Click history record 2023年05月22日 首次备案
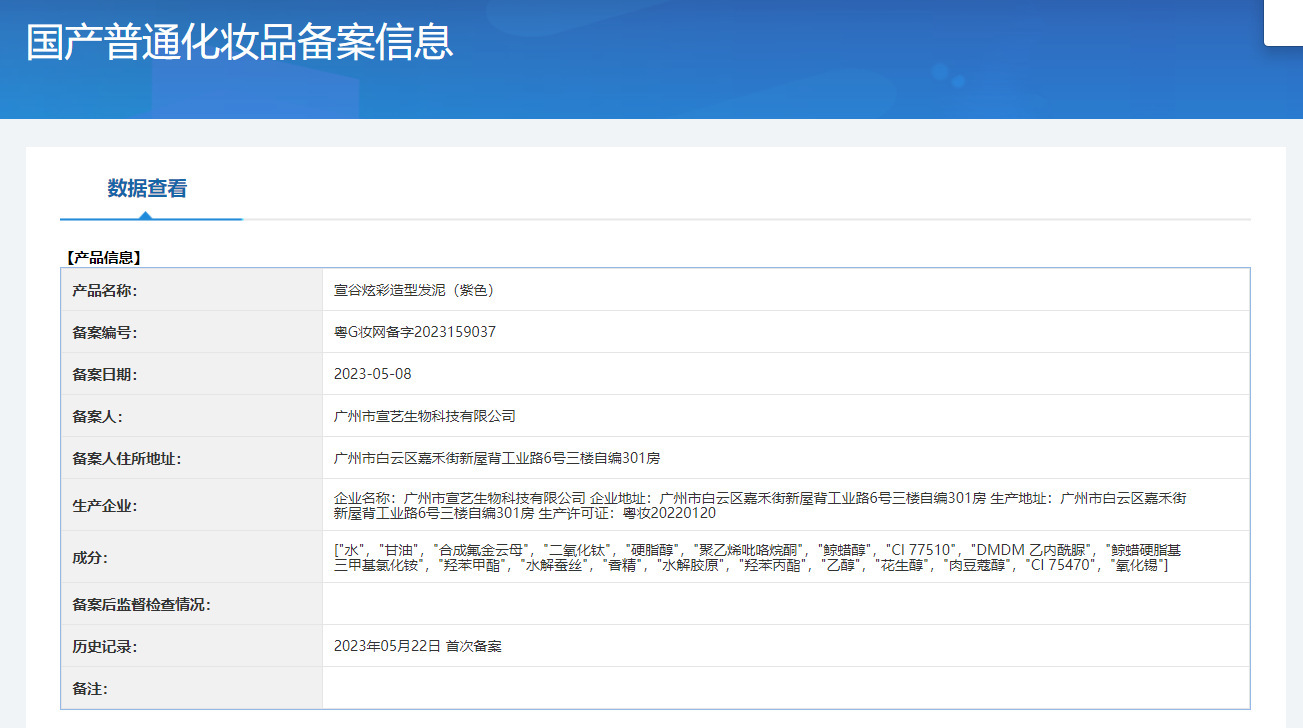 (x=418, y=646)
